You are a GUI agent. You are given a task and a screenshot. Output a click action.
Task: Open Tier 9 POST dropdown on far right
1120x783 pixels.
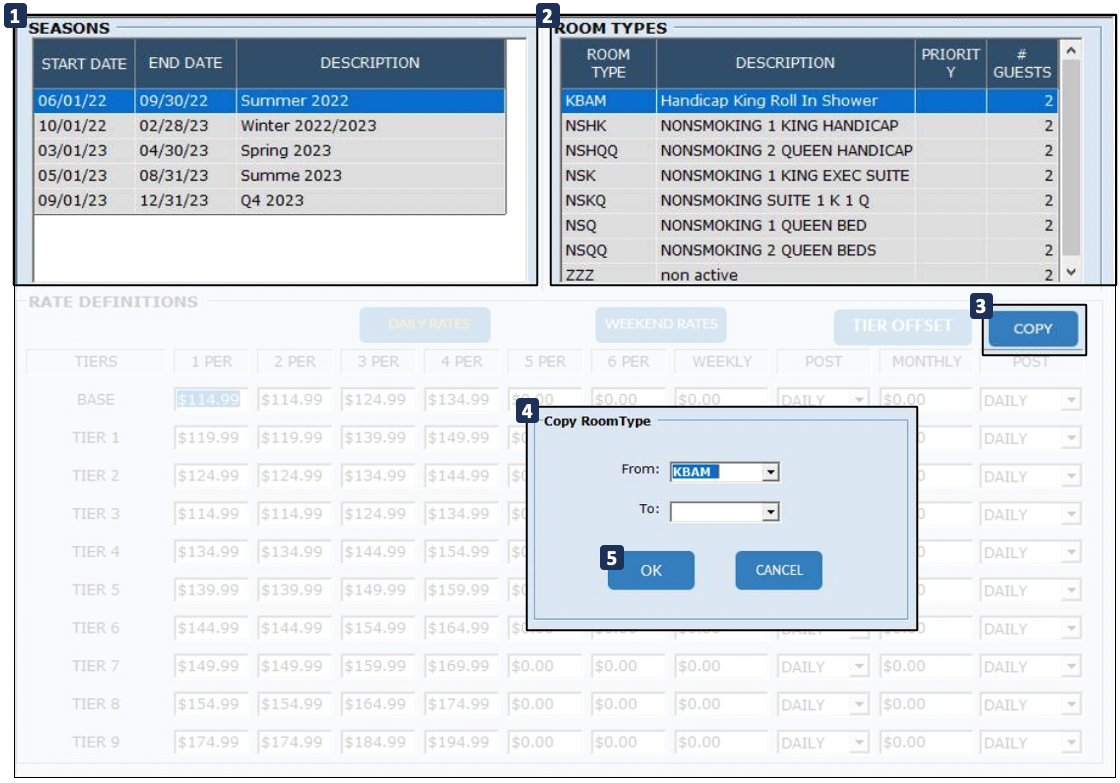click(1071, 743)
